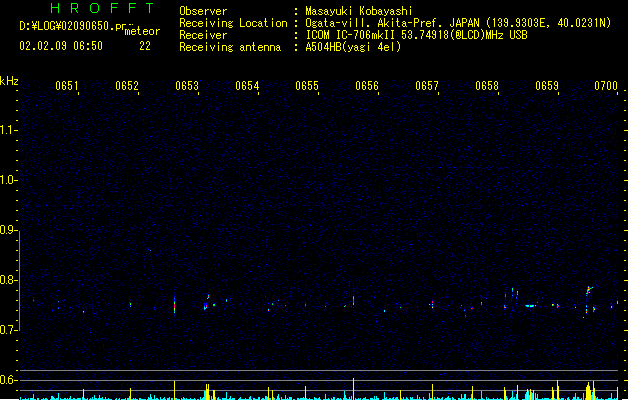Click the kHz axis unit label

tap(9, 81)
